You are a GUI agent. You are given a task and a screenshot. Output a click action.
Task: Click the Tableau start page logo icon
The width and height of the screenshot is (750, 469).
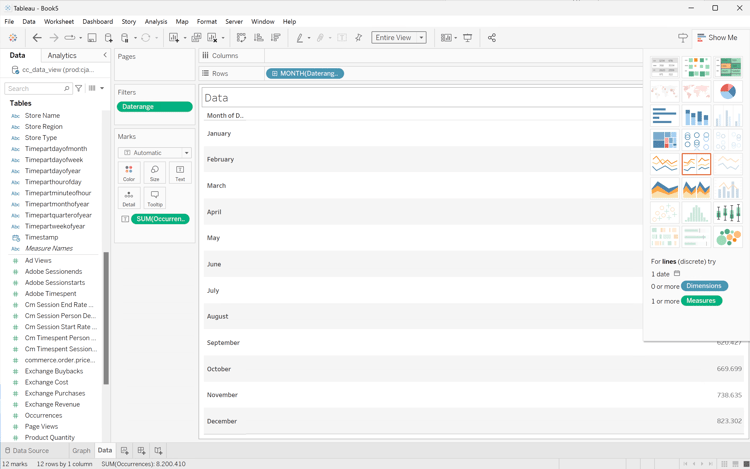13,38
